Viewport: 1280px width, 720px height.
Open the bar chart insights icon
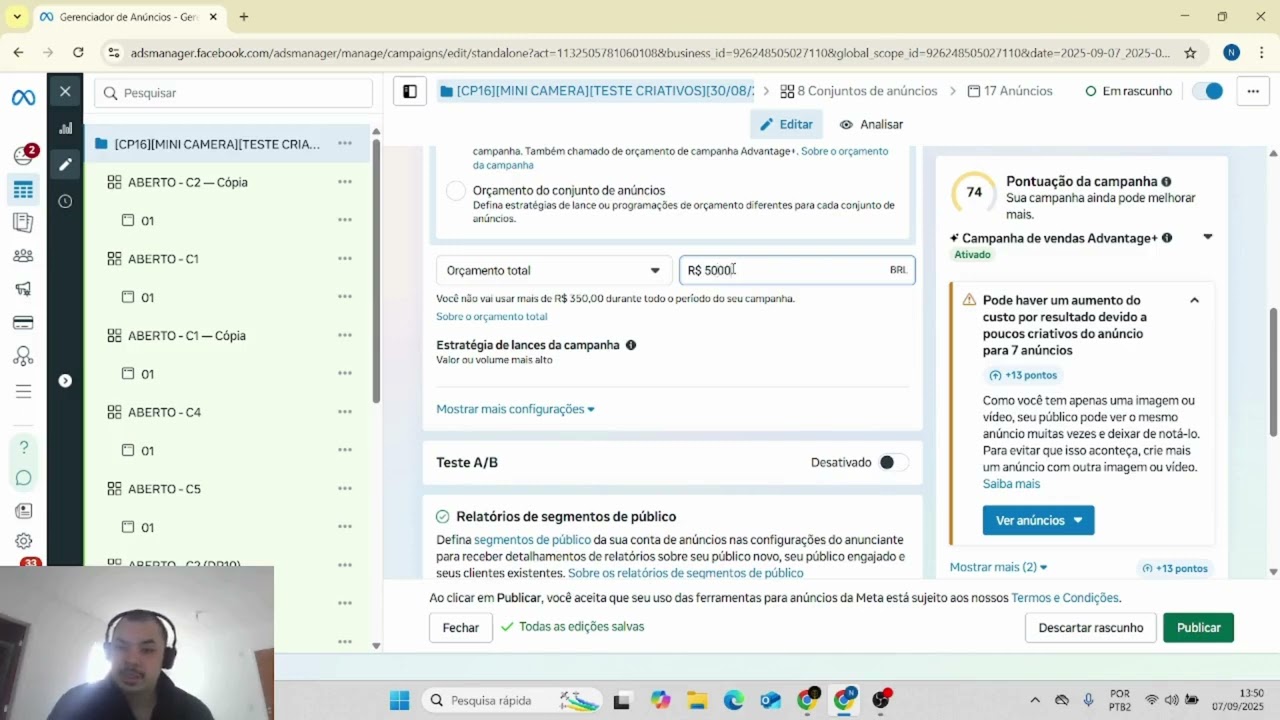65,128
